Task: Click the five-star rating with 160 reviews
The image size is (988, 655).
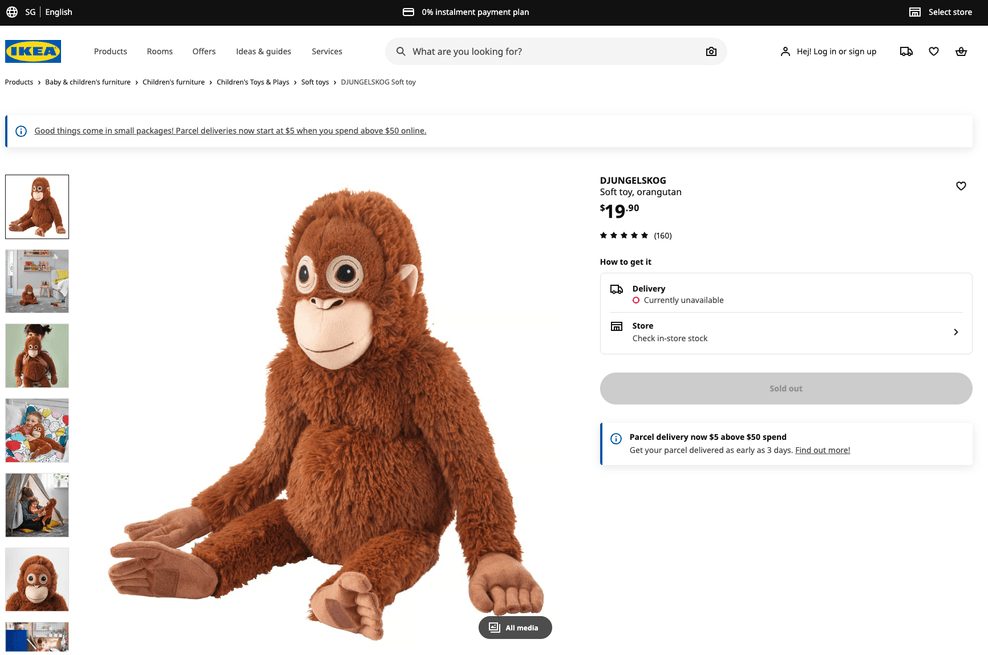Action: pyautogui.click(x=633, y=235)
